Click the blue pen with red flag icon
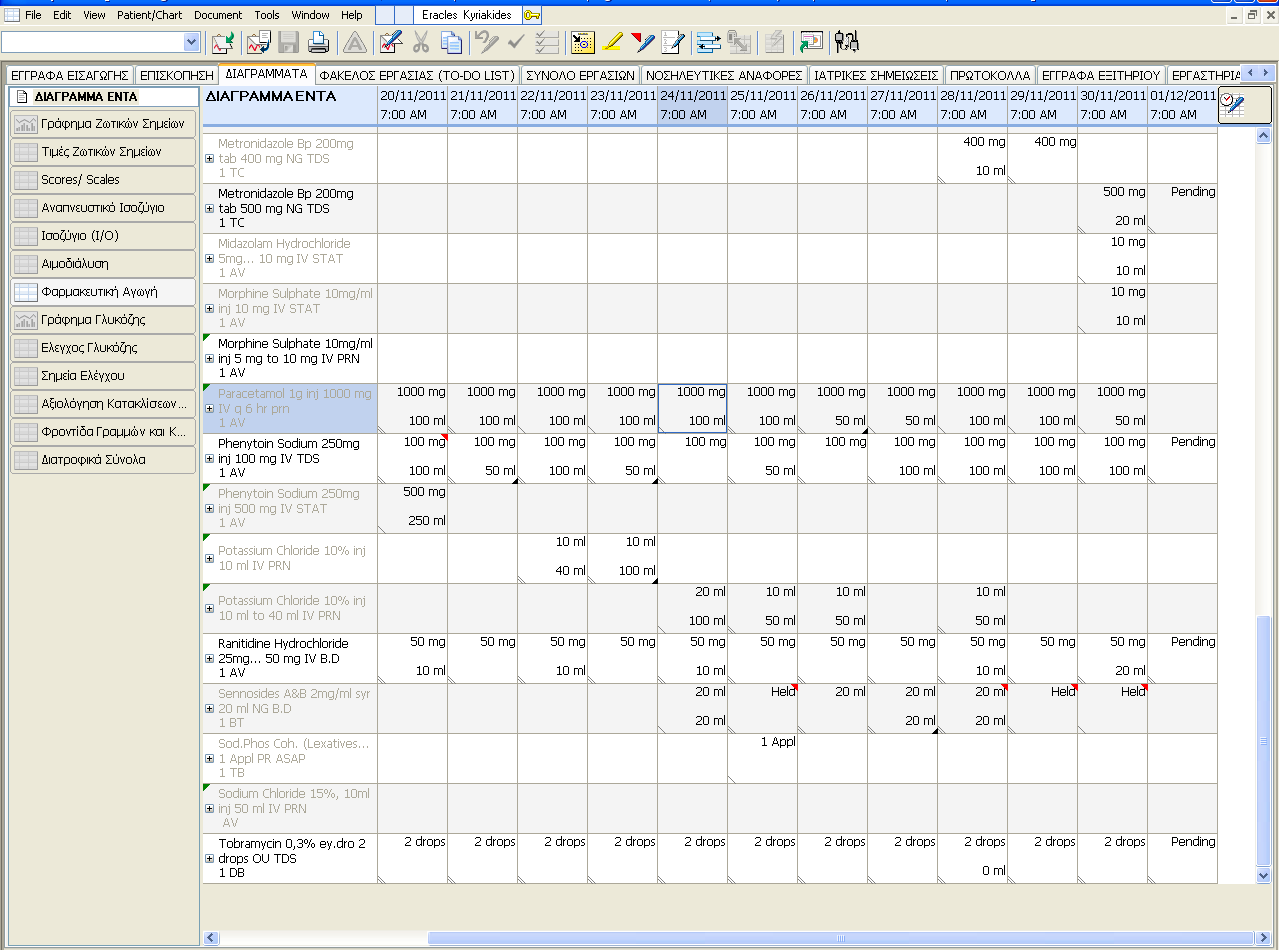 pyautogui.click(x=643, y=42)
